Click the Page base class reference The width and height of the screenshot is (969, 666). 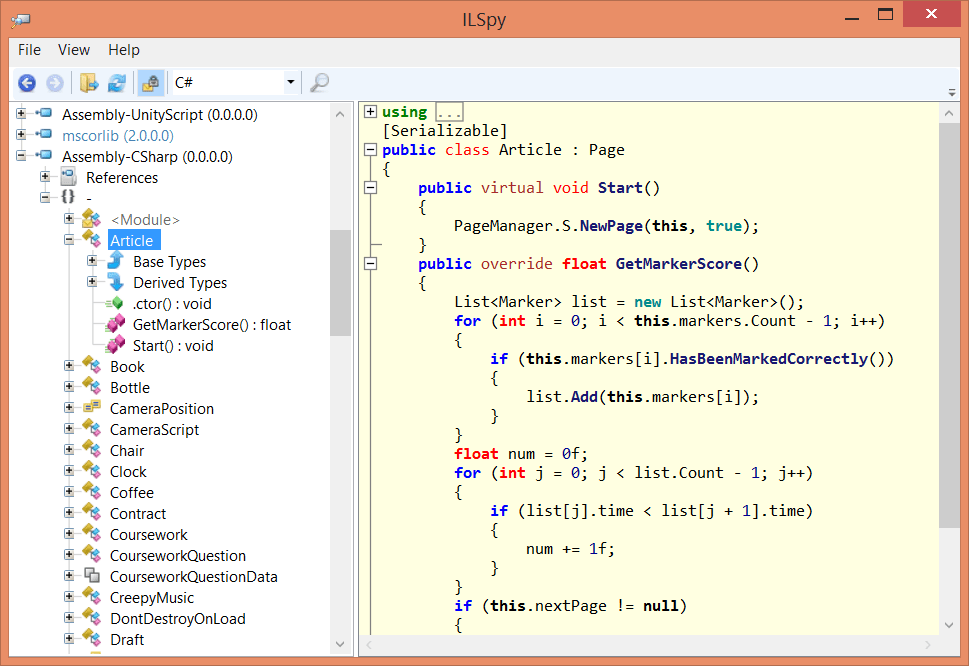tap(606, 150)
